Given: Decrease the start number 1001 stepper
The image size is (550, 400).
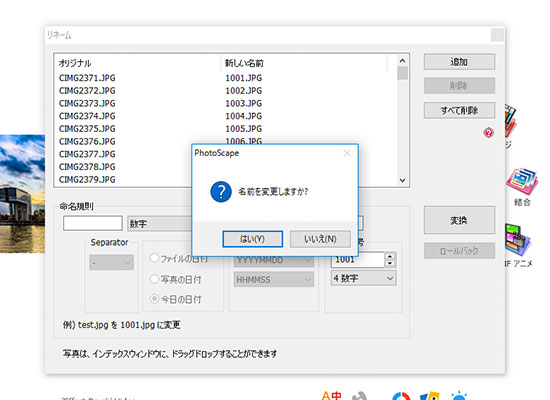Looking at the screenshot, I should tap(390, 263).
